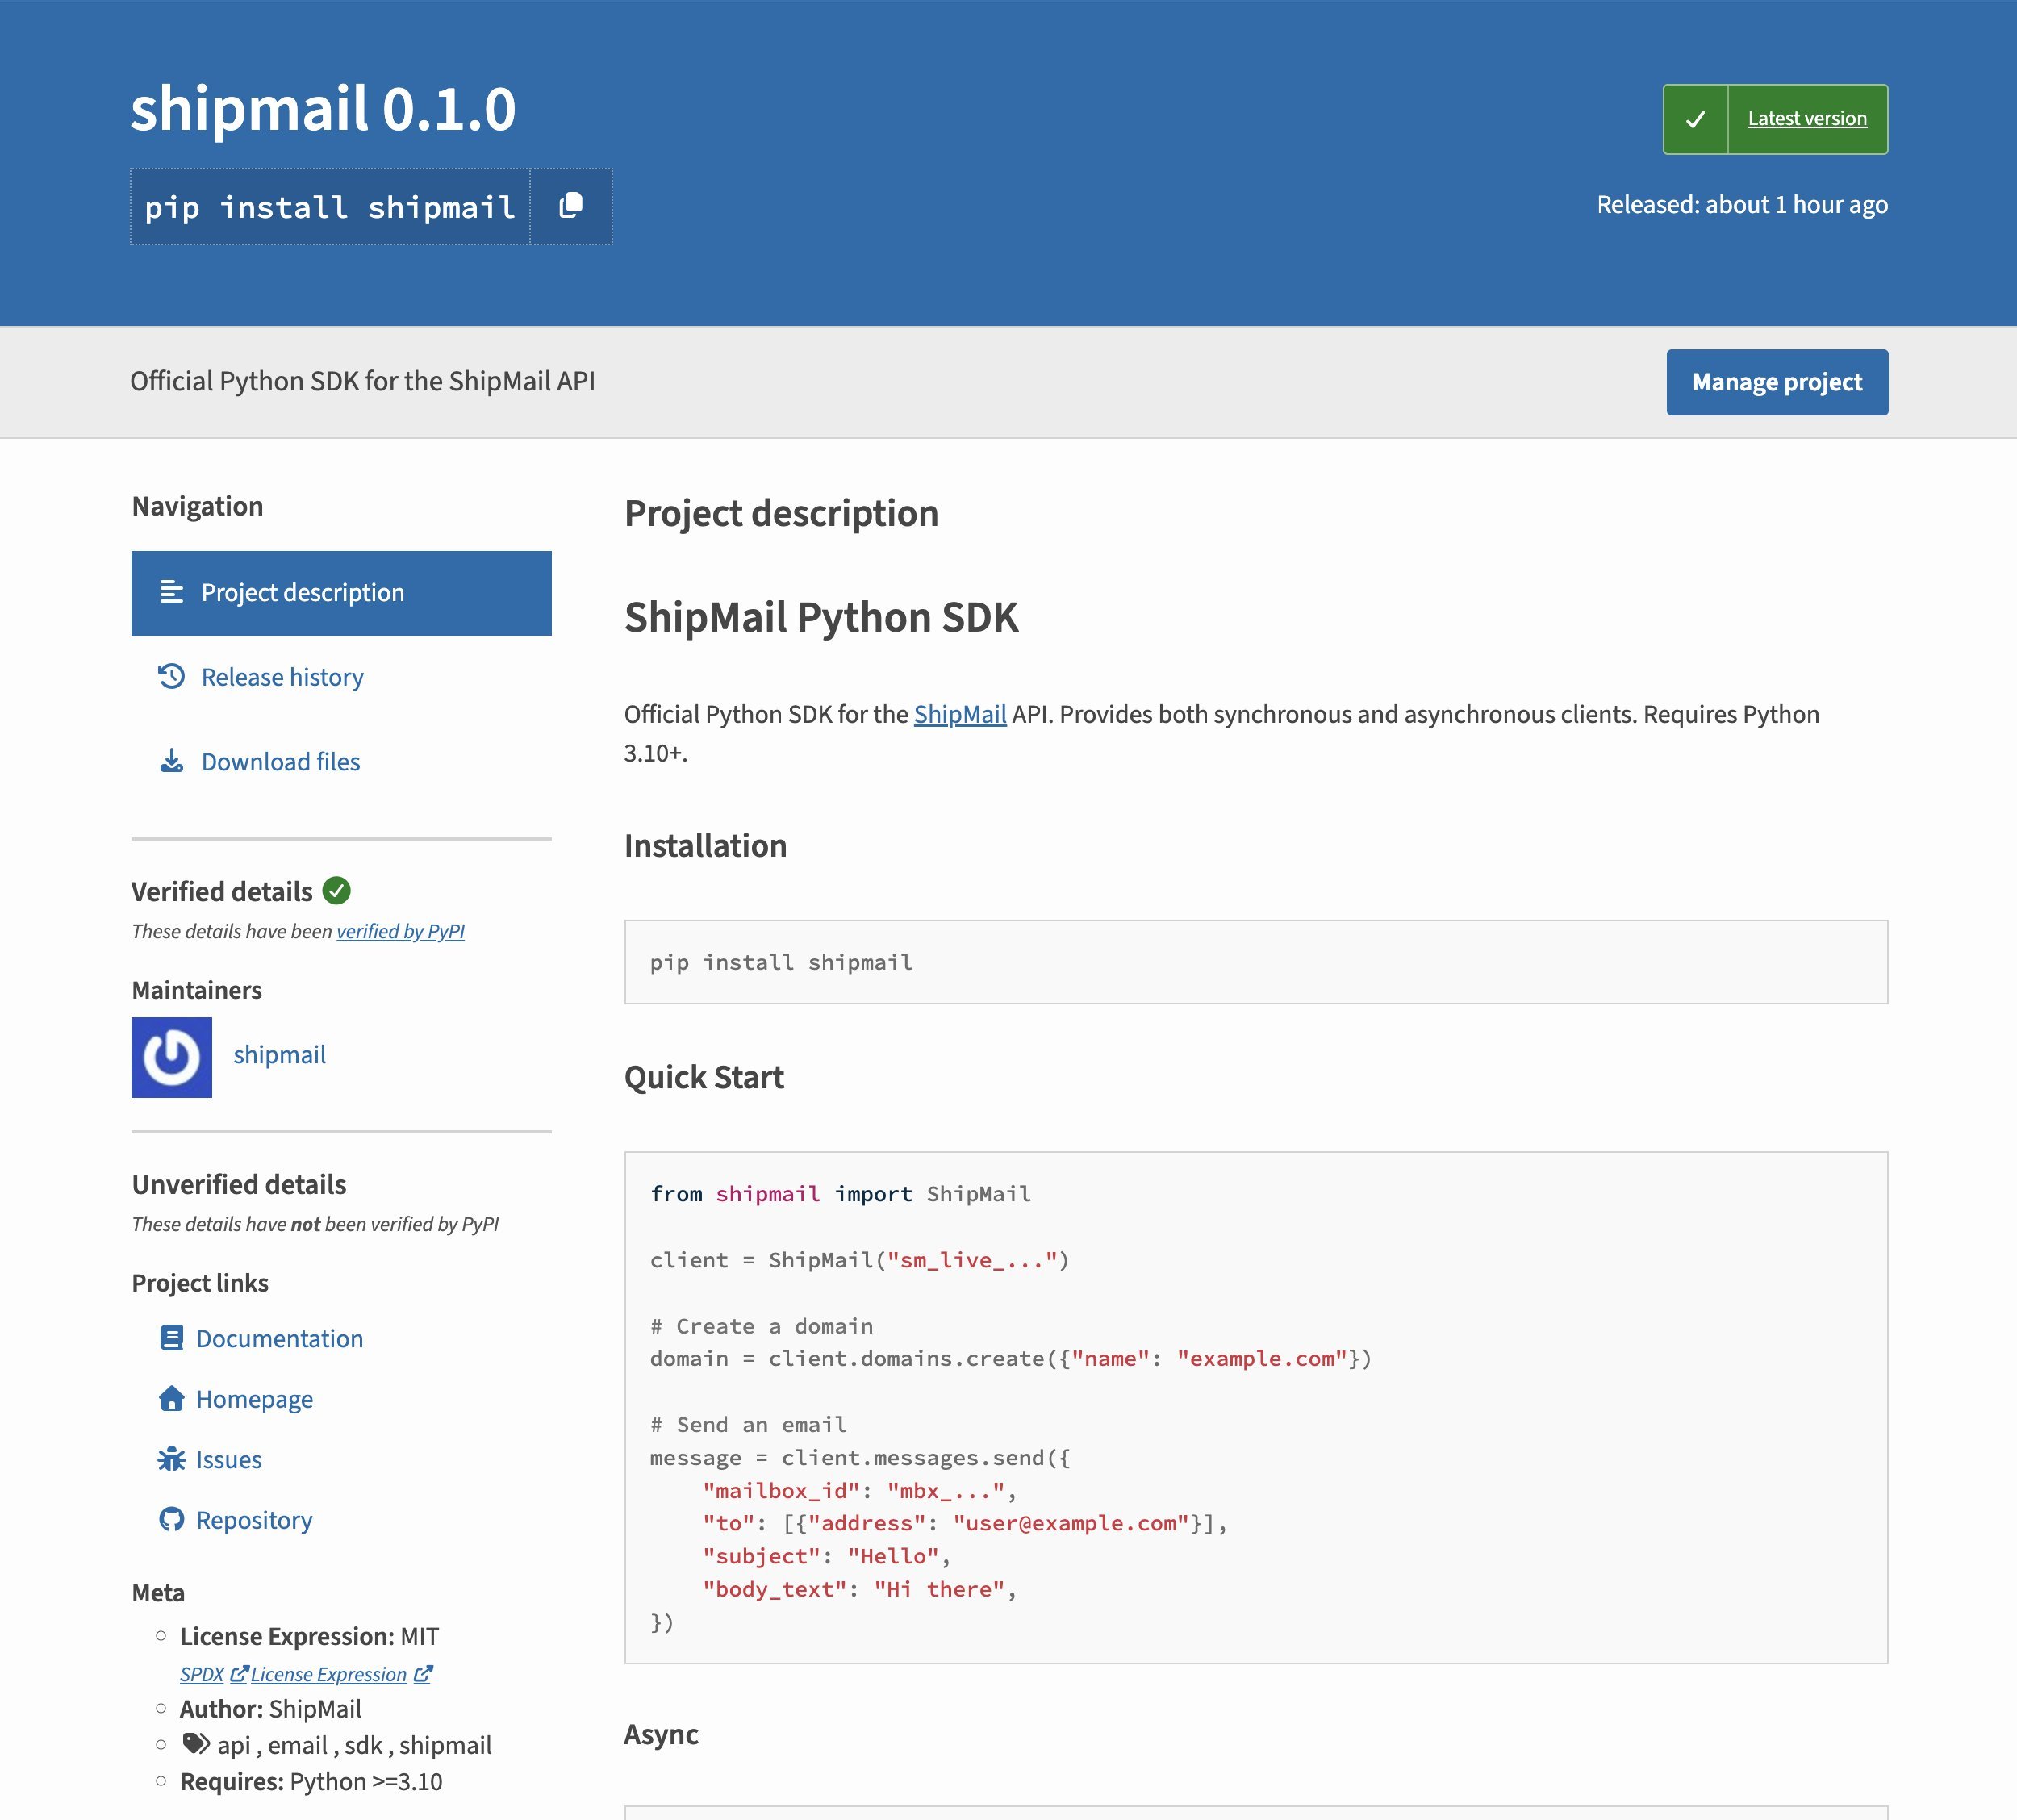Click the Verified details green check badge
Viewport: 2017px width, 1820px height.
point(336,890)
